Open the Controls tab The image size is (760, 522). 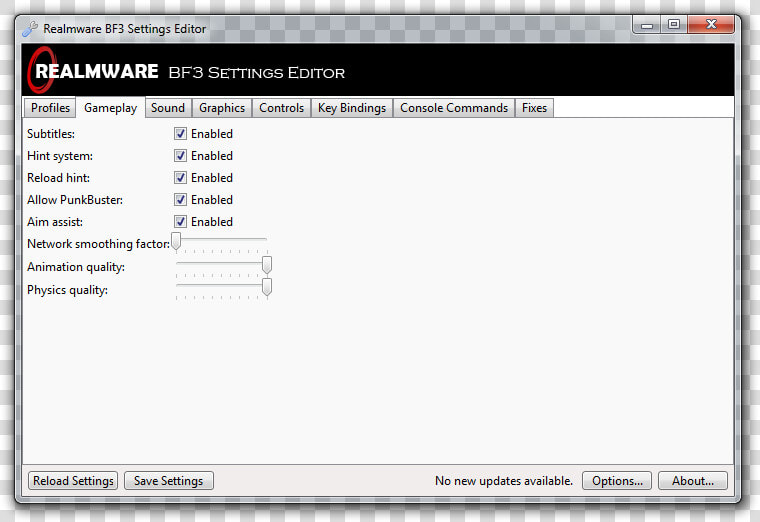tap(281, 108)
